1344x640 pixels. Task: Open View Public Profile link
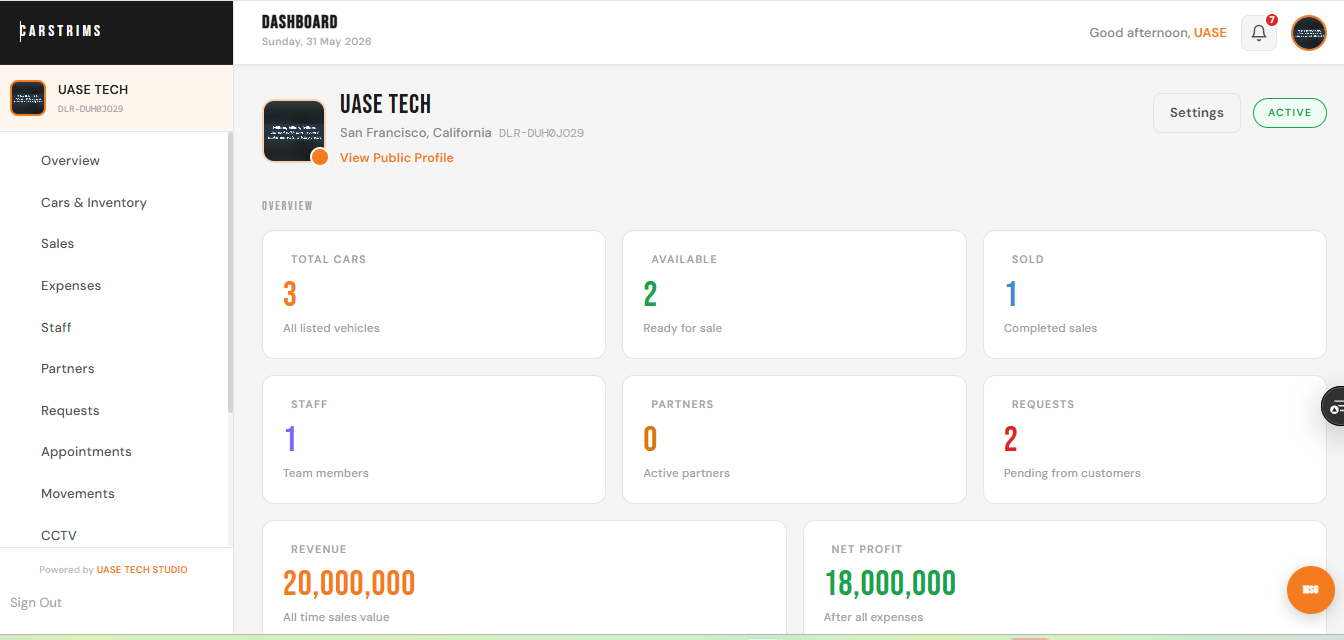(x=397, y=158)
